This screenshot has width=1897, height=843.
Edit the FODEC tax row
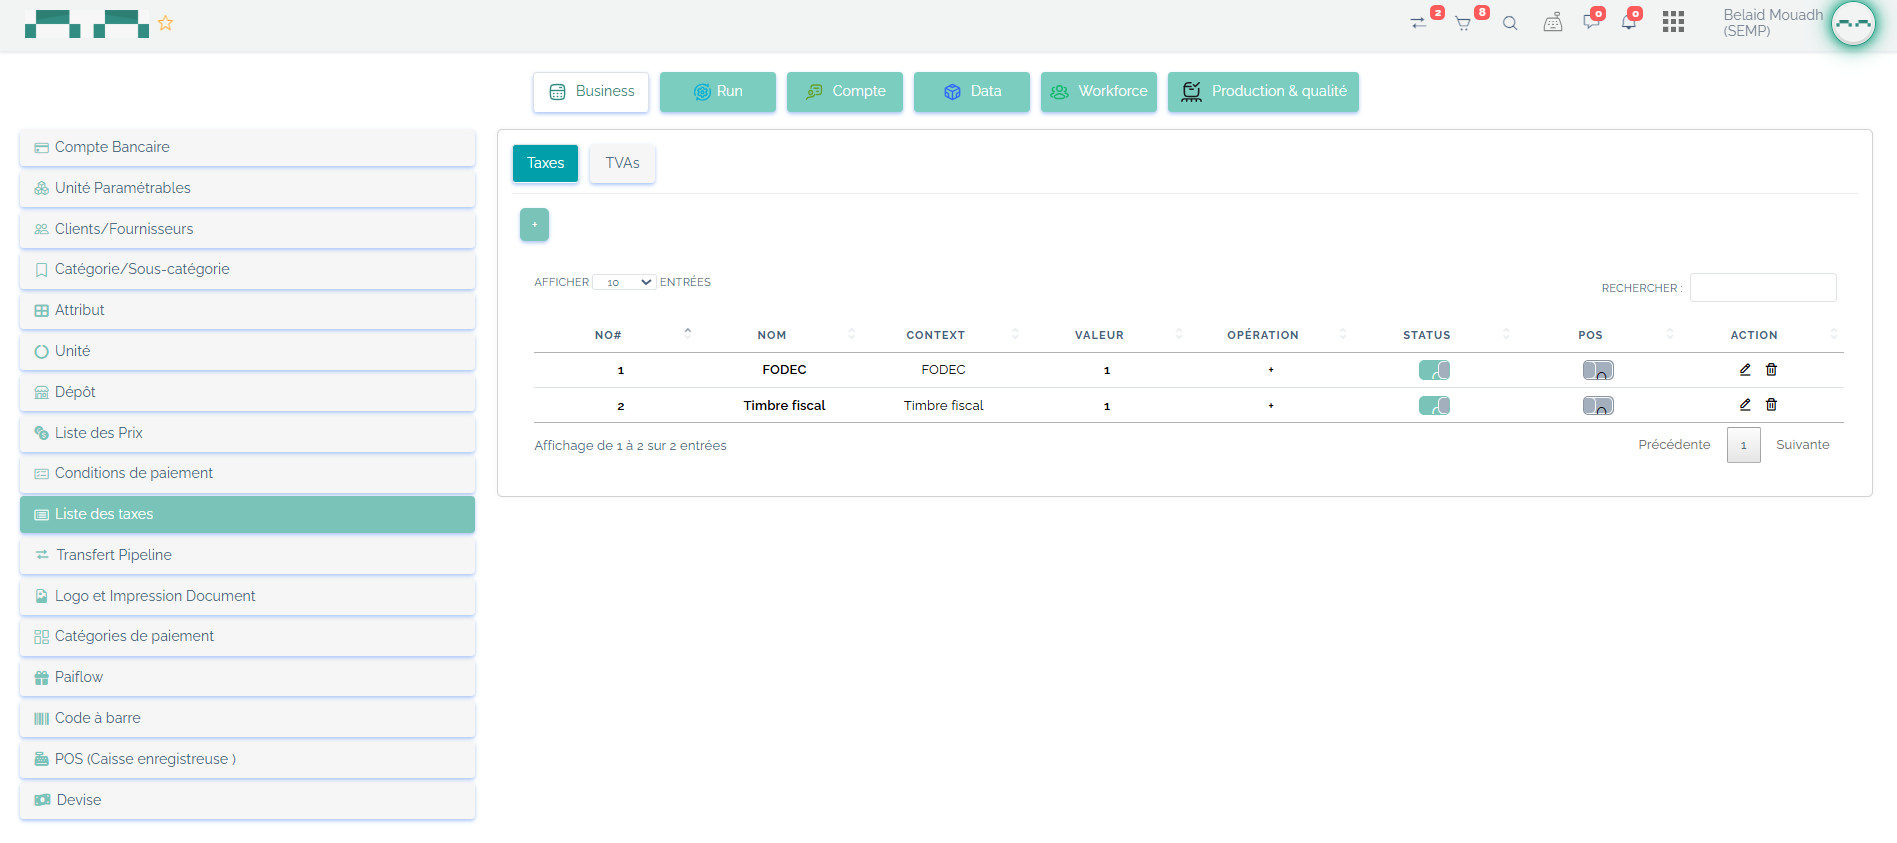1745,369
